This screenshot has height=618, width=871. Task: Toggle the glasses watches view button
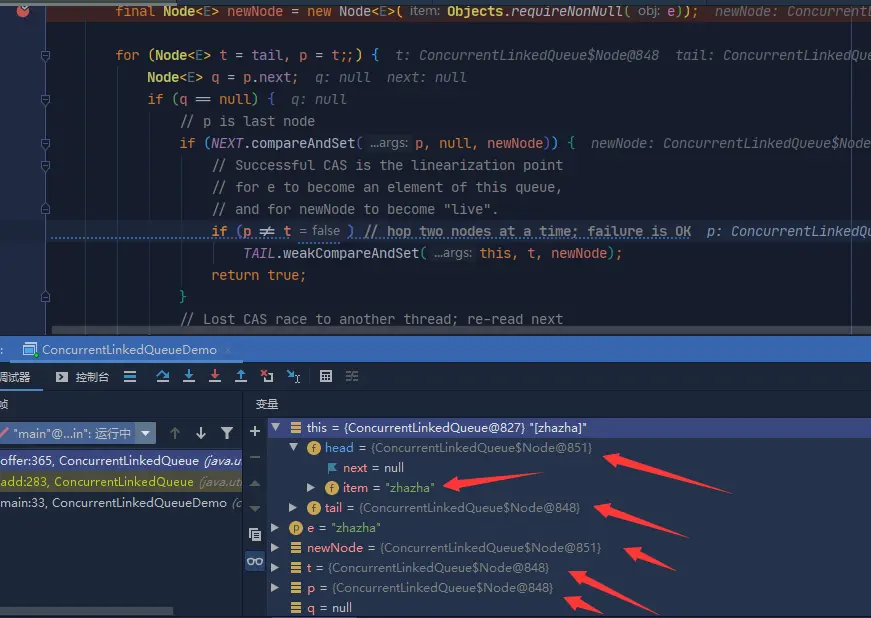tap(255, 561)
